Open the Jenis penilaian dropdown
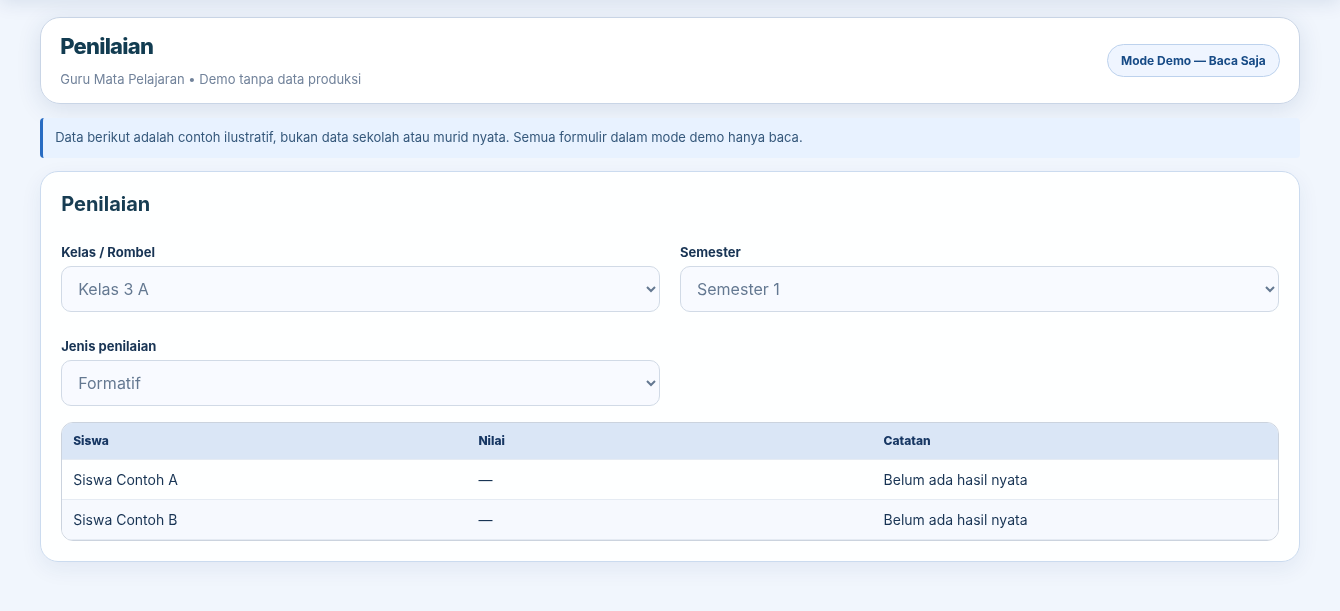The width and height of the screenshot is (1340, 611). [360, 383]
